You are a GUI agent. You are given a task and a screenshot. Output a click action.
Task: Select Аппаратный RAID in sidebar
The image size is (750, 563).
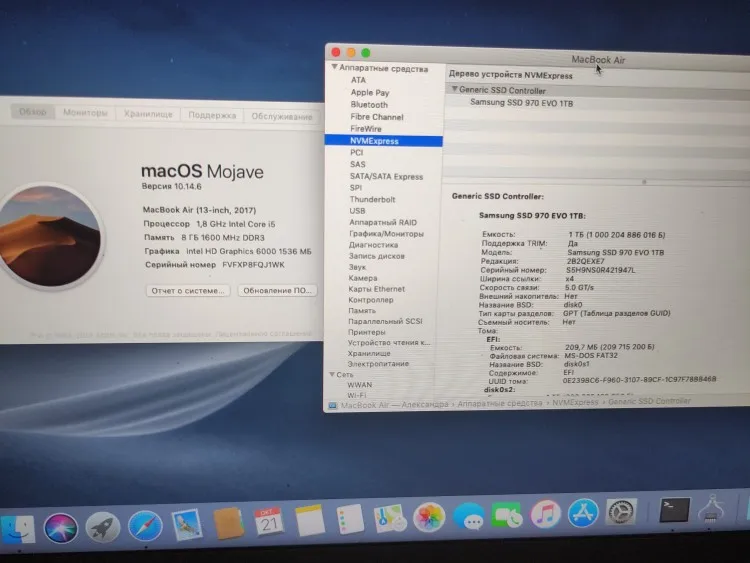(383, 222)
